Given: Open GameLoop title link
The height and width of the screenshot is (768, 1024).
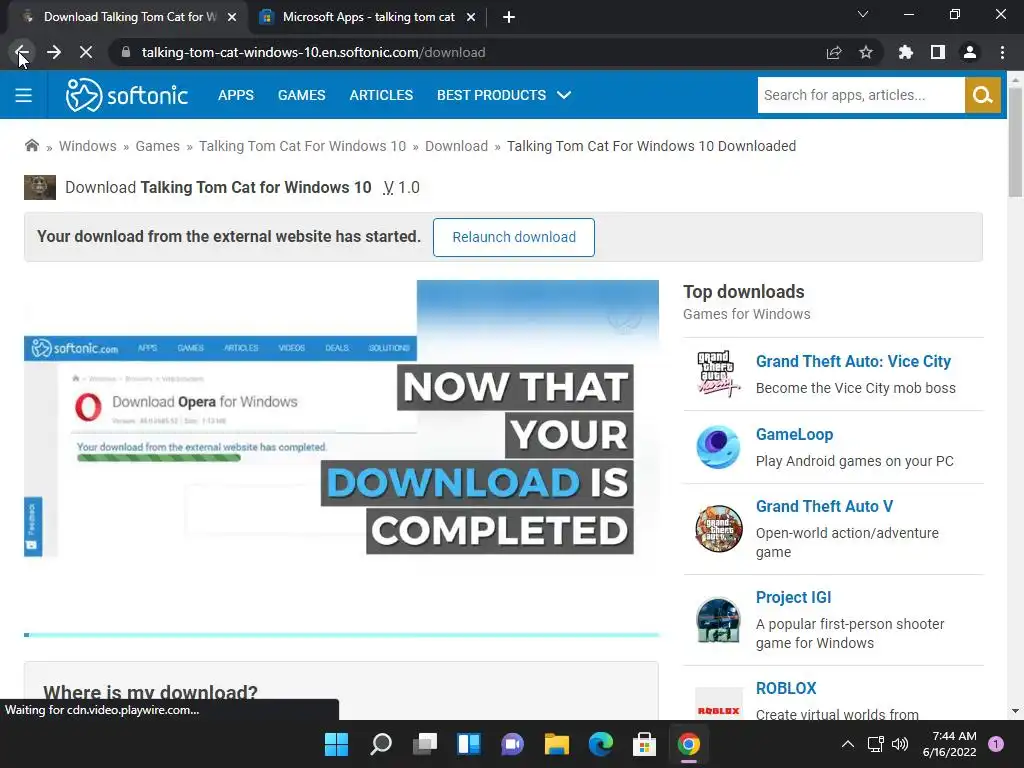Looking at the screenshot, I should click(x=794, y=434).
